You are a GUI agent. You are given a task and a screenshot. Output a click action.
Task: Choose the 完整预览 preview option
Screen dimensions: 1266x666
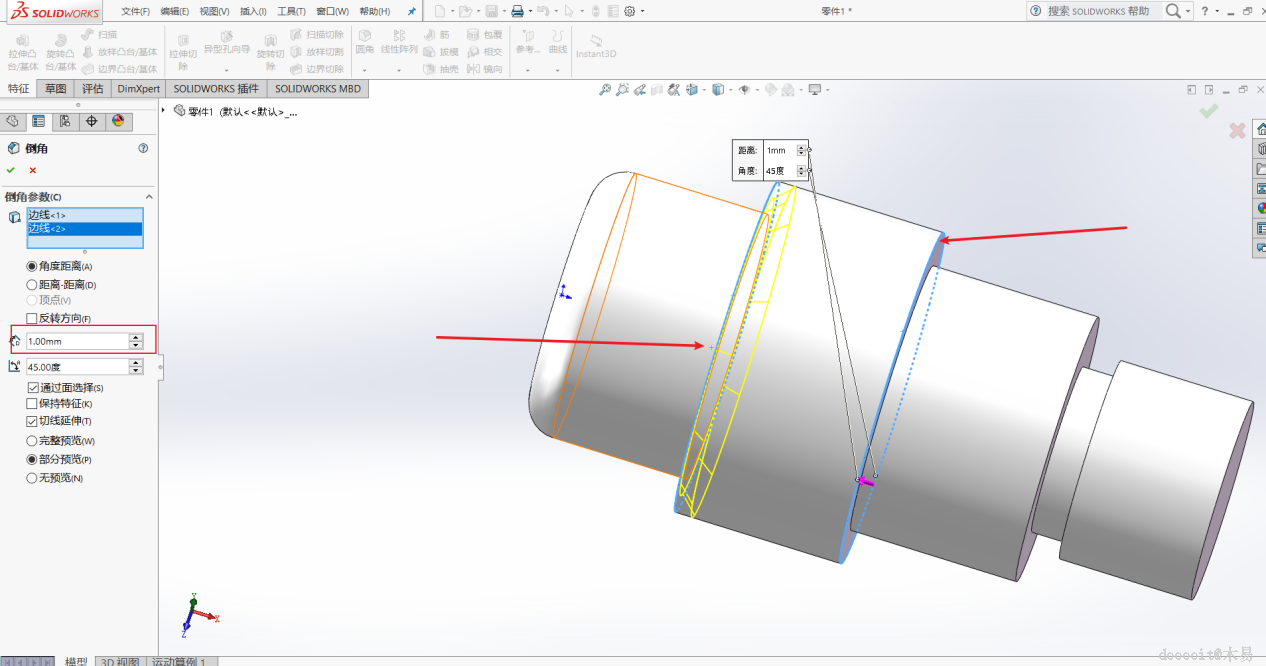[32, 441]
